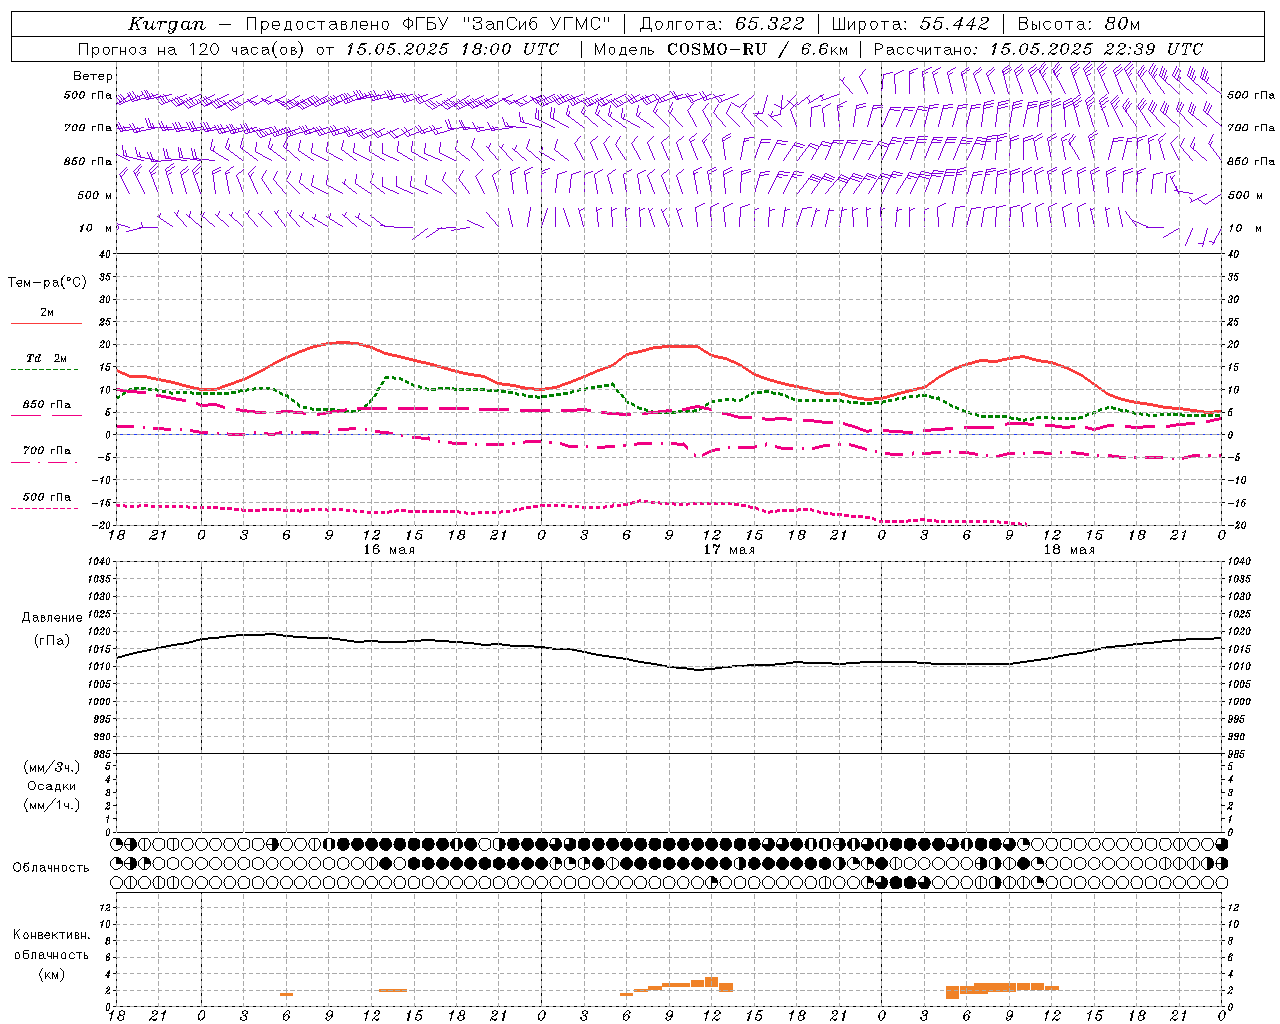This screenshot has height=1024, width=1280.
Task: Click the thin orange convective bar after 12h 16 мая
Action: pyautogui.click(x=392, y=990)
